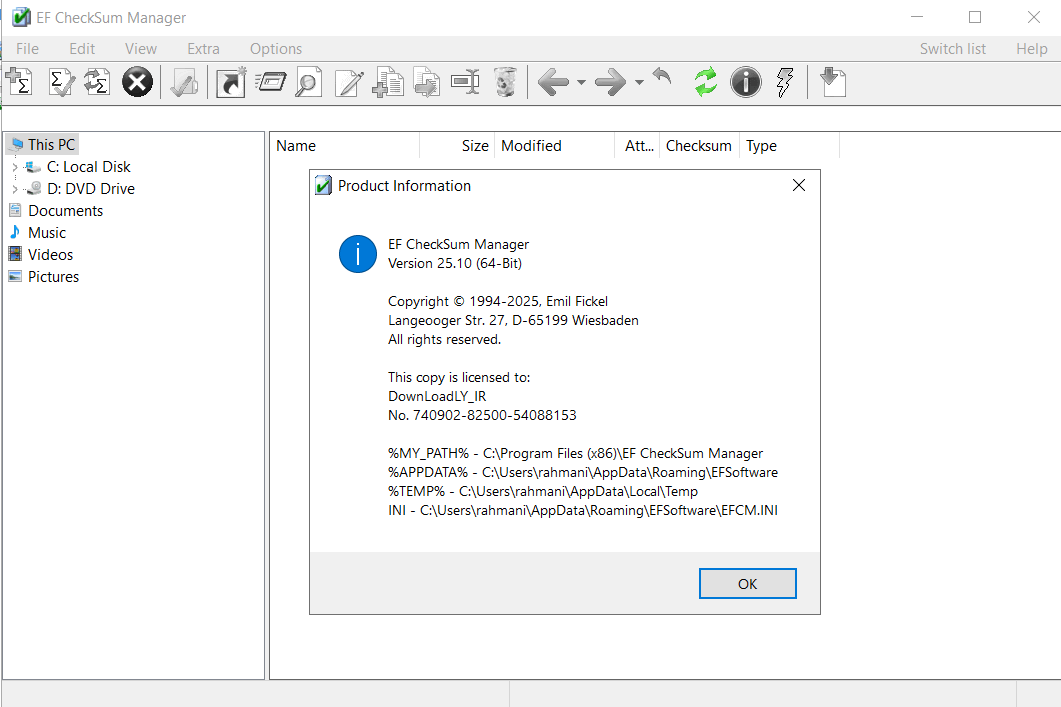
Task: Click the recycle bin delete icon
Action: [505, 82]
